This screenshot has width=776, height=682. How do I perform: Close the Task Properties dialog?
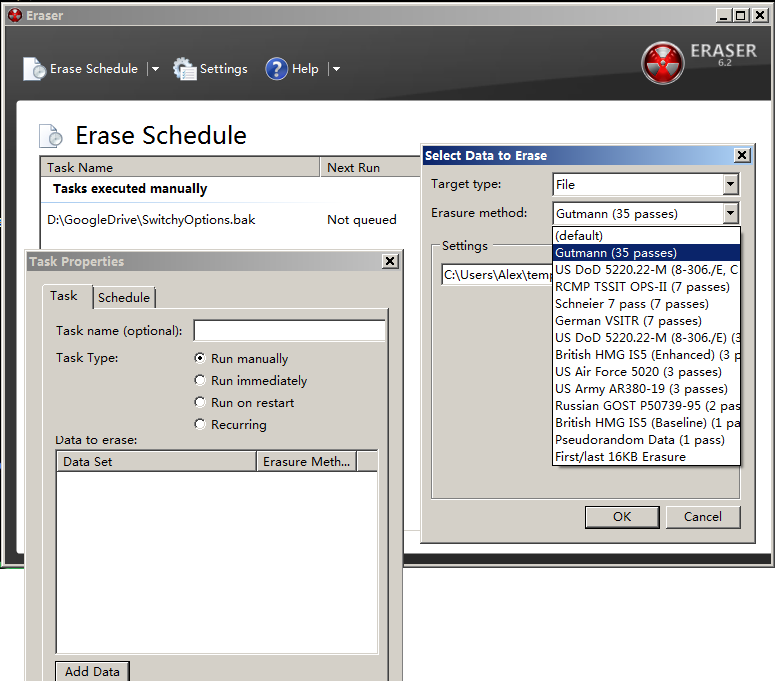(x=390, y=261)
